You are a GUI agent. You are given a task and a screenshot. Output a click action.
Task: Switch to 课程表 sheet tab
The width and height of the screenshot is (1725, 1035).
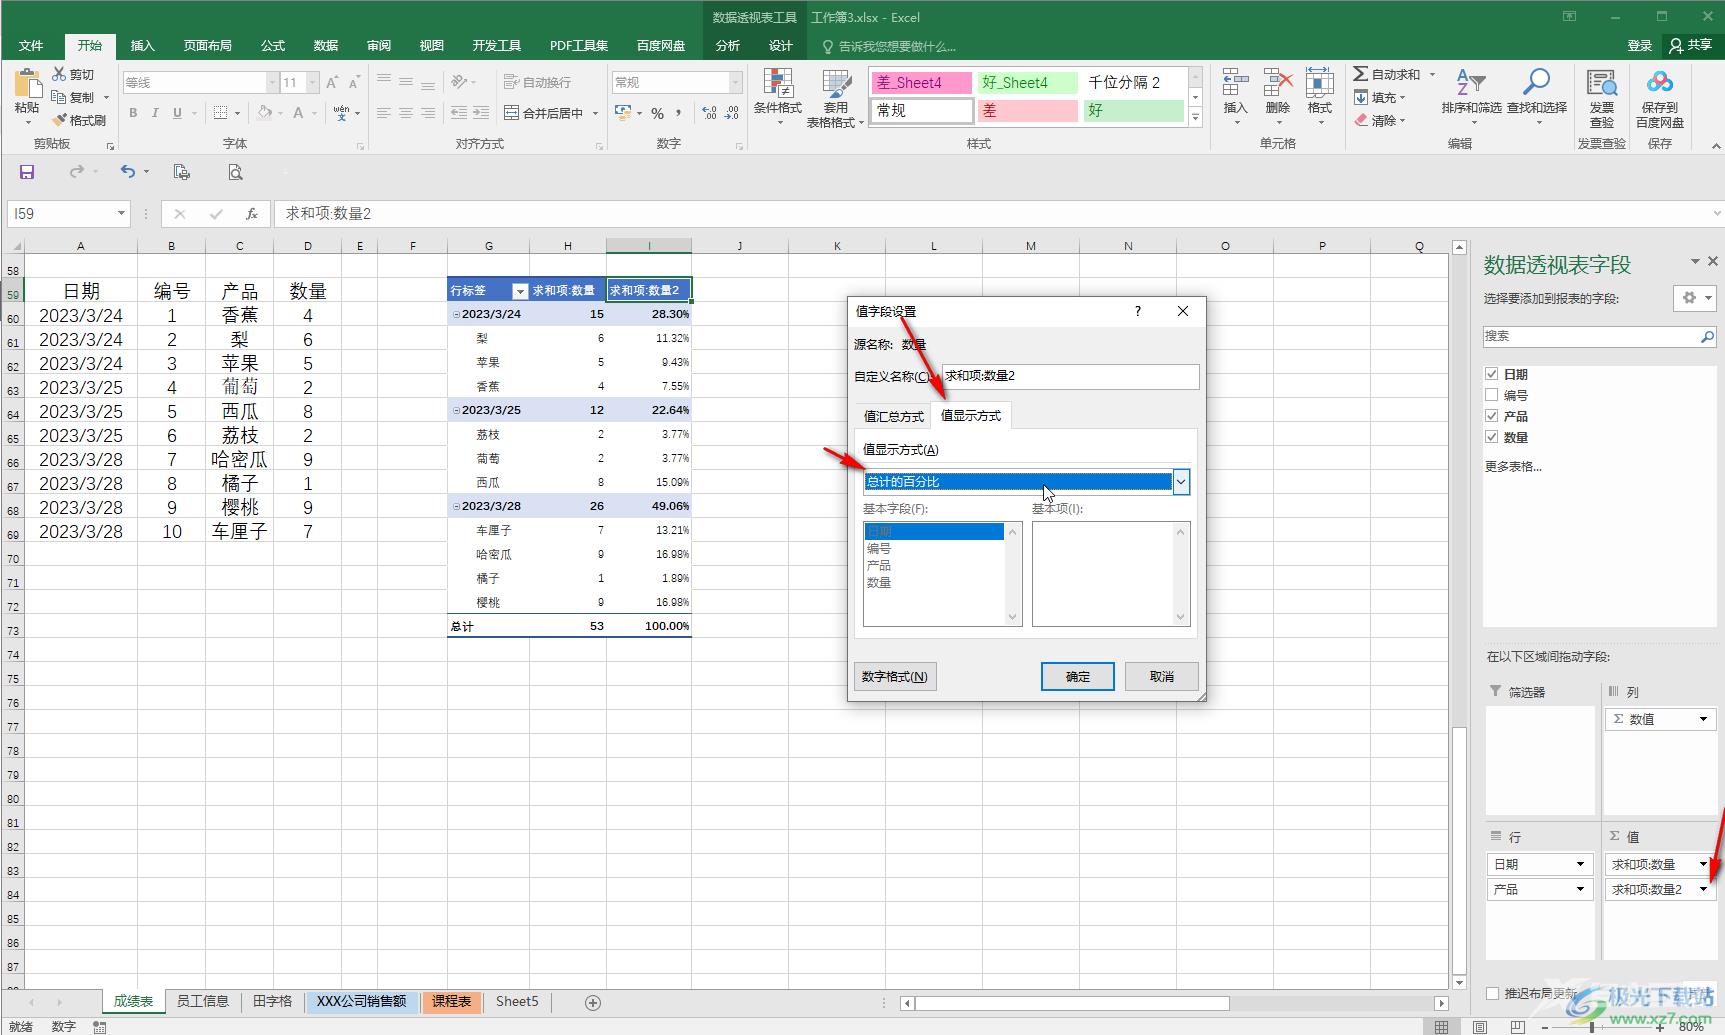[x=451, y=1001]
